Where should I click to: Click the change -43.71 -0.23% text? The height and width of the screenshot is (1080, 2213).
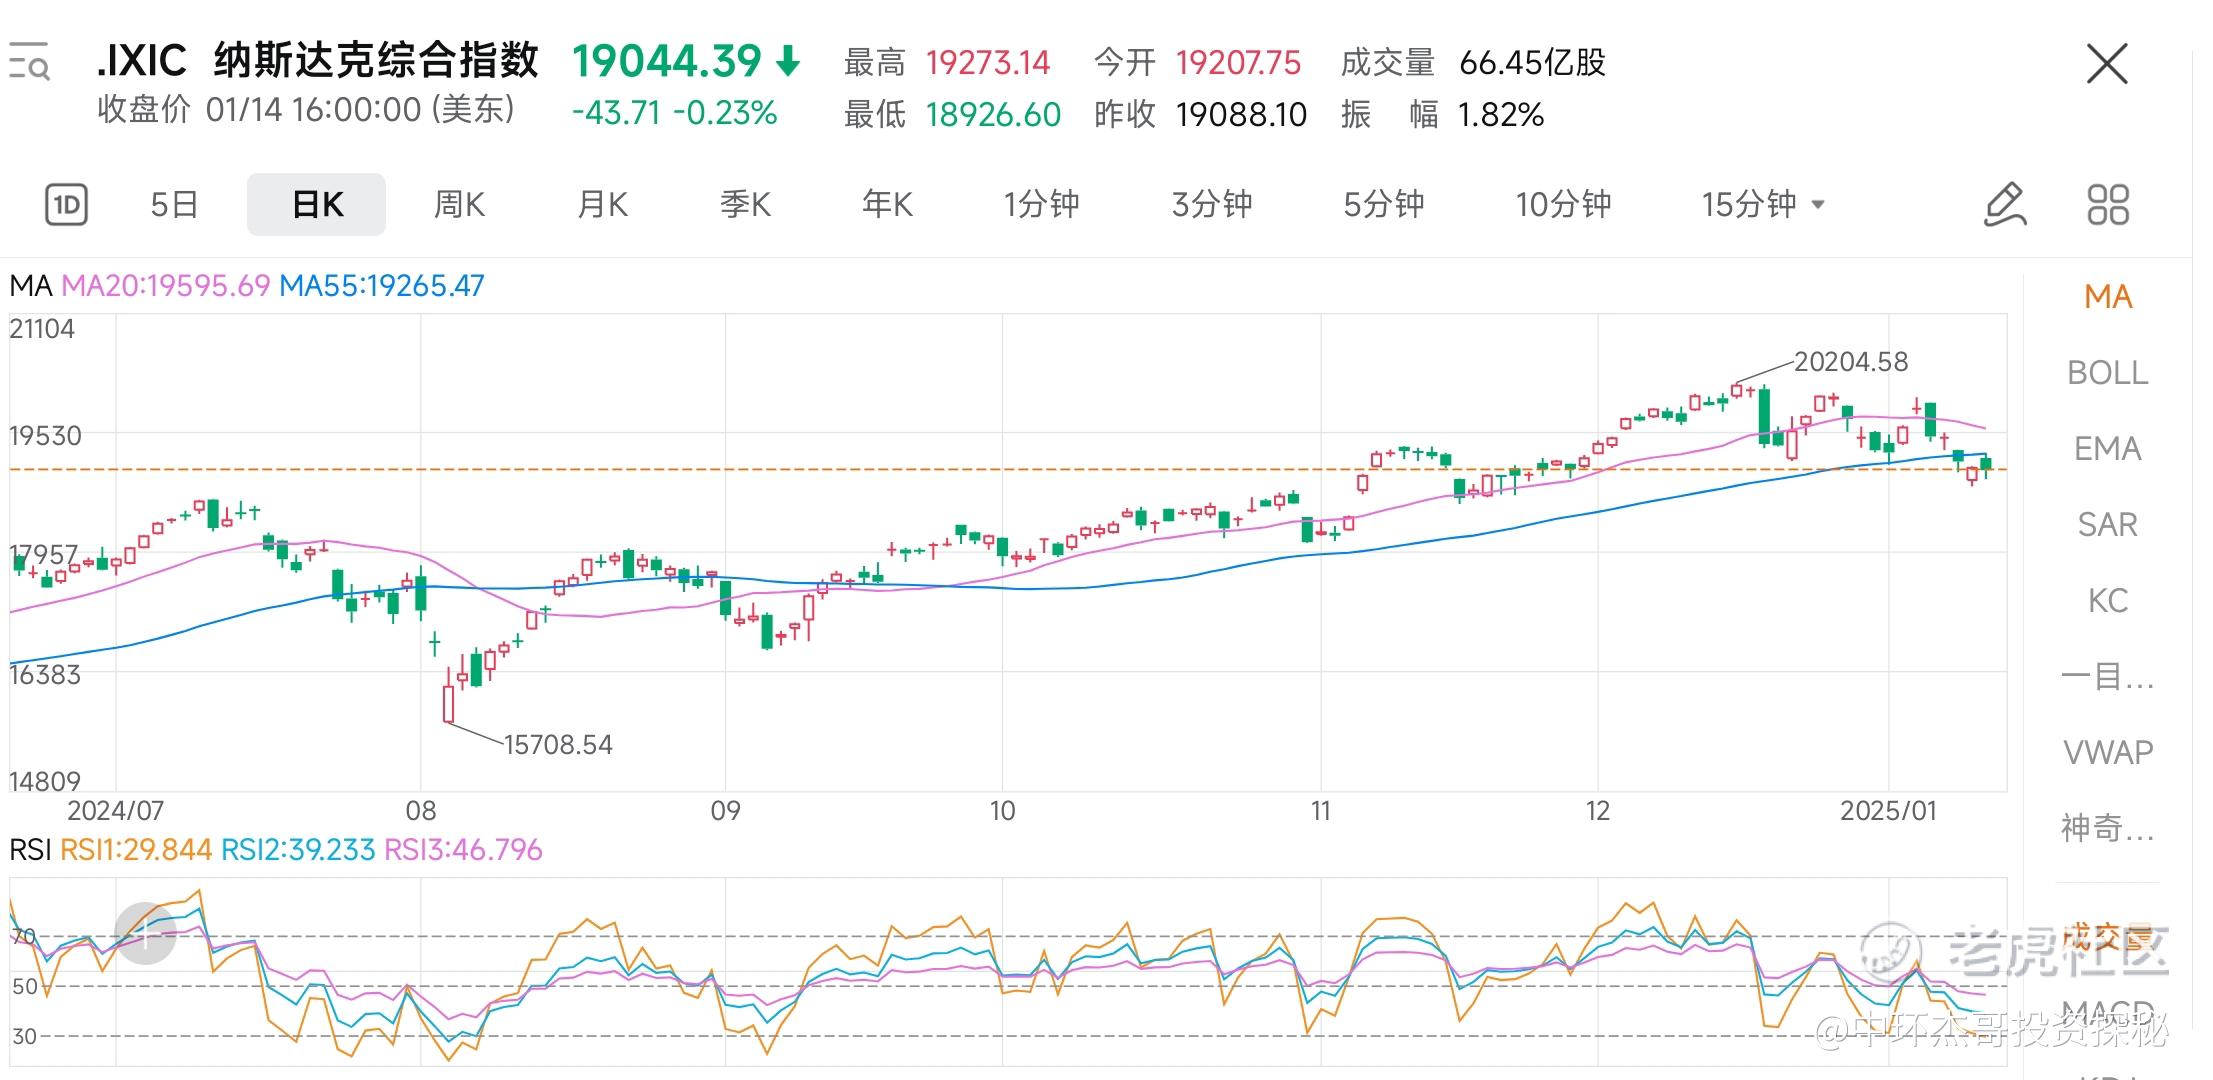pos(674,113)
